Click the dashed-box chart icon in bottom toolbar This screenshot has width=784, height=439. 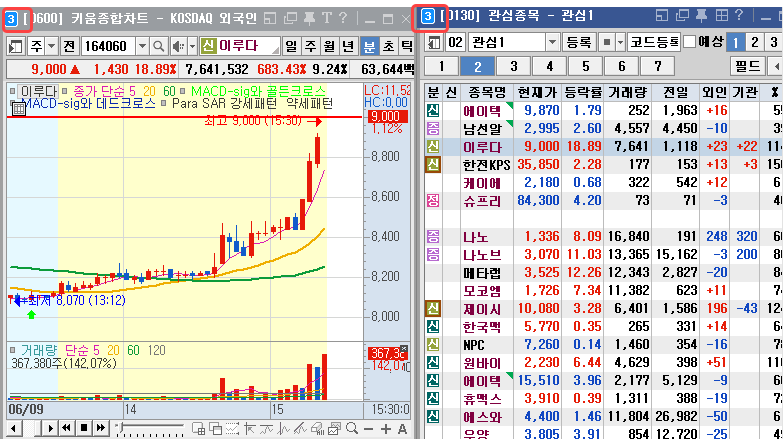(232, 428)
